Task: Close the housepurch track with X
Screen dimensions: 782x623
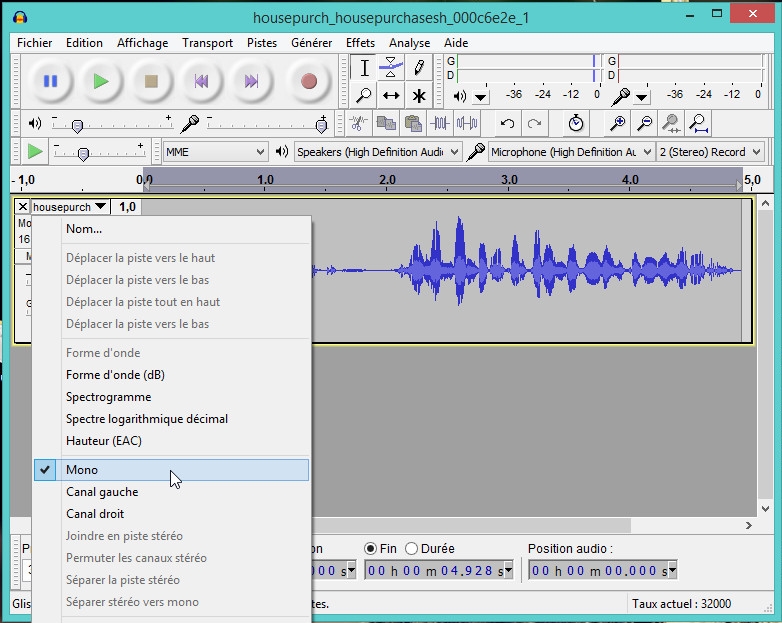Action: [22, 207]
